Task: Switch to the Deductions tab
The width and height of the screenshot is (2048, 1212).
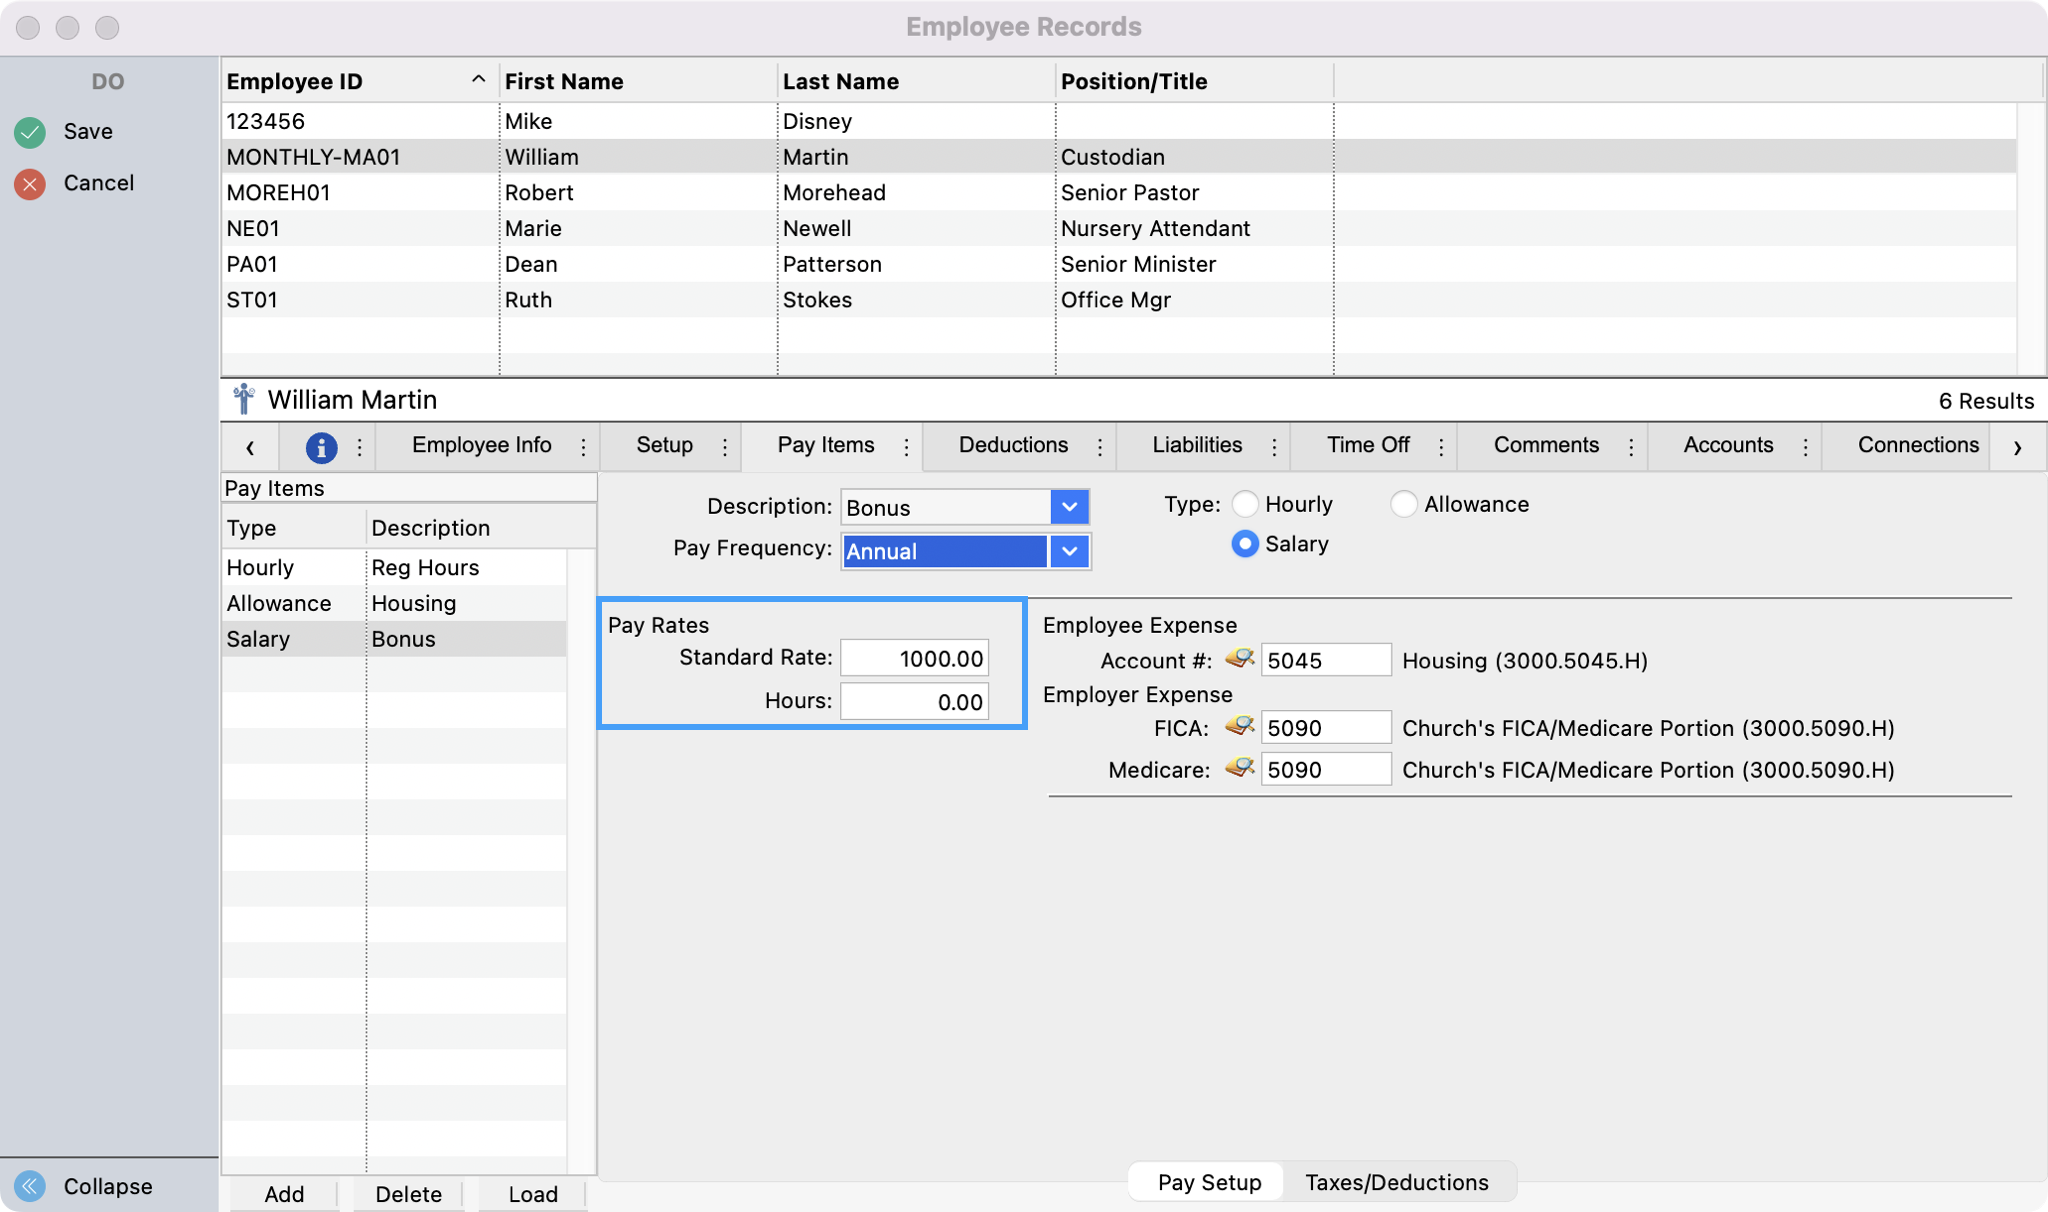Action: click(x=1013, y=445)
